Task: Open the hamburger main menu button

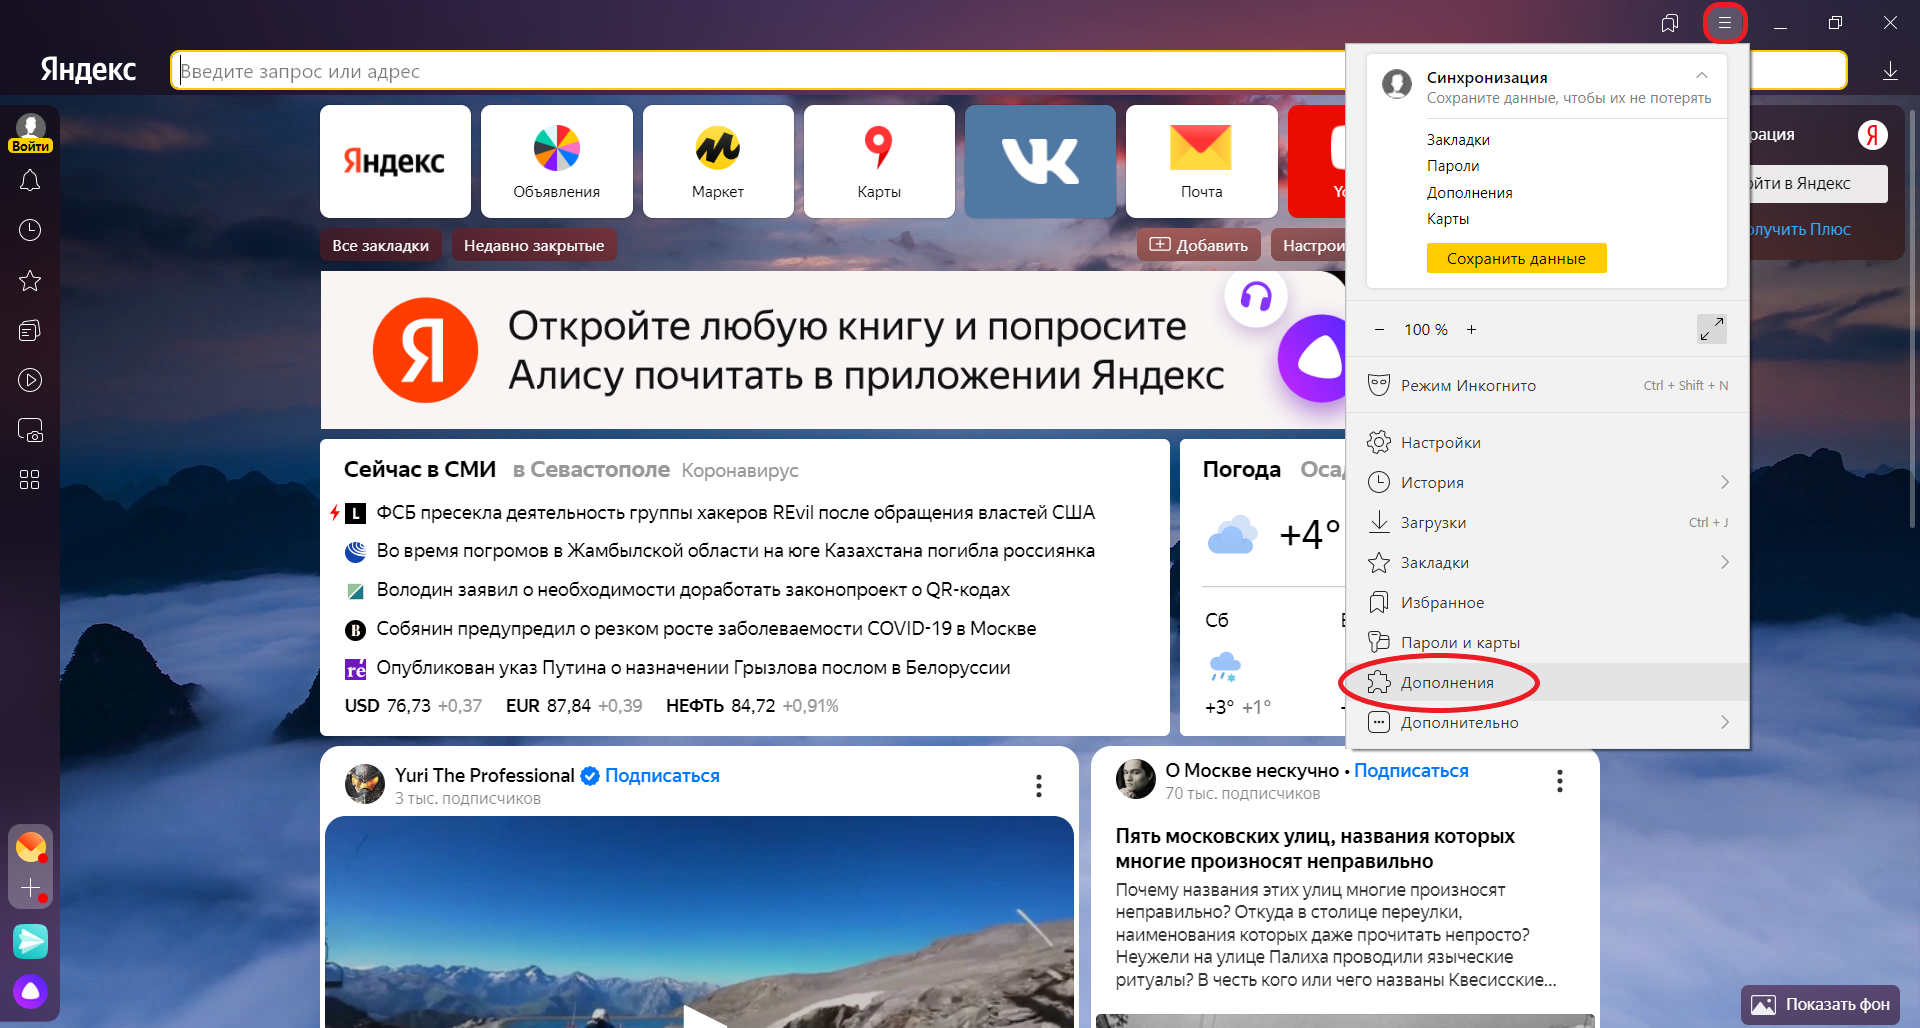Action: 1725,23
